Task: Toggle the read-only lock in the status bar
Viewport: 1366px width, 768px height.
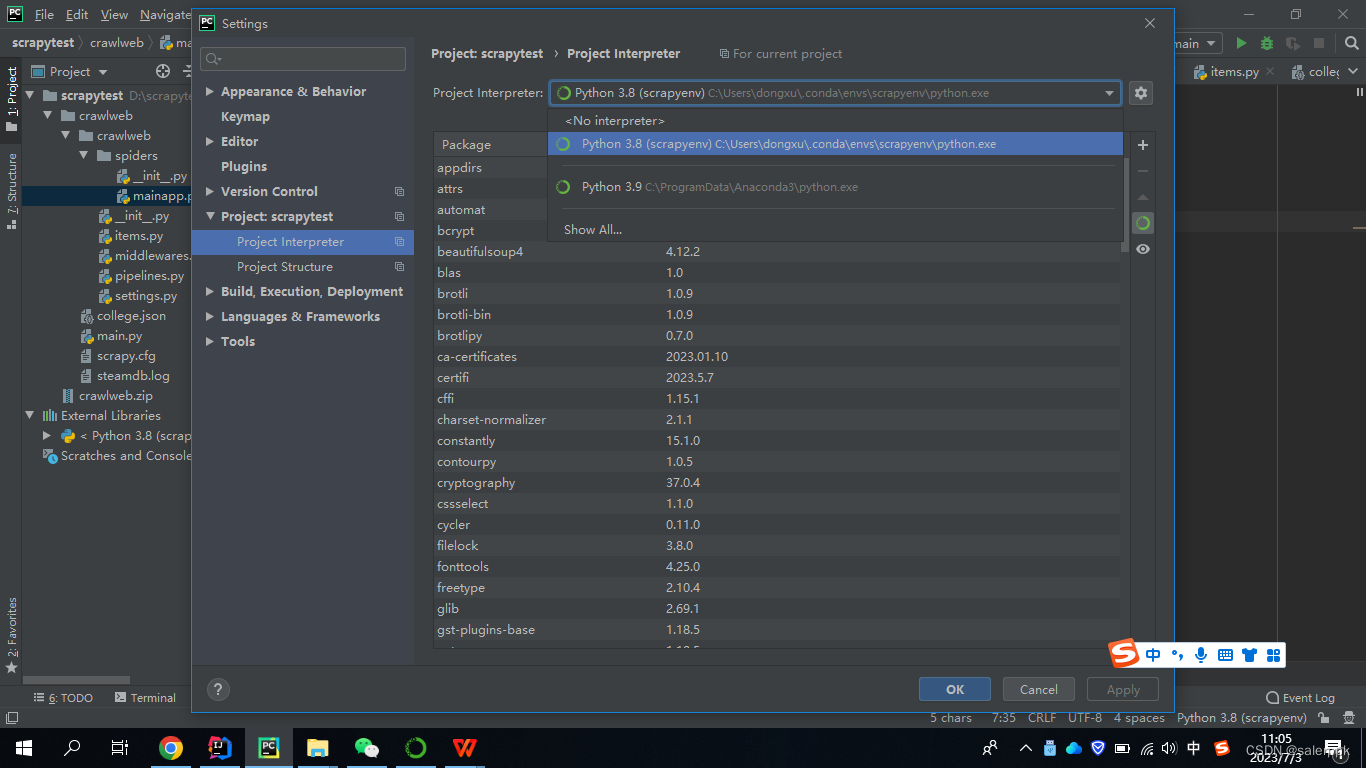Action: click(x=1321, y=717)
